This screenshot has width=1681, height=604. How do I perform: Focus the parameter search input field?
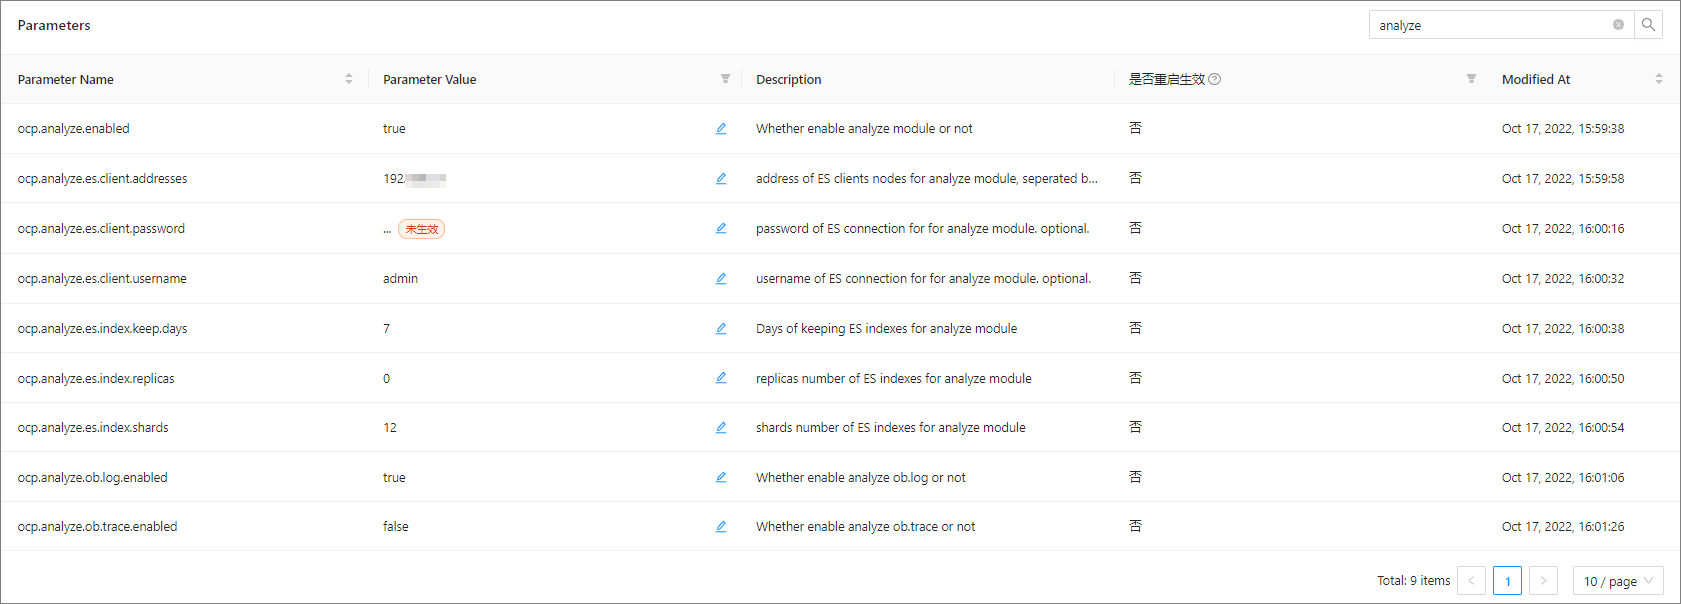pos(1490,25)
